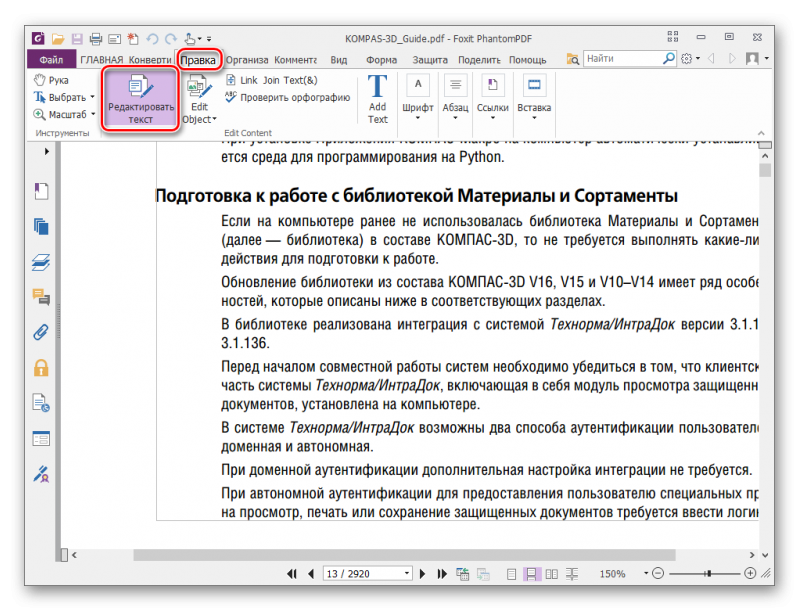Open the Layers panel in sidebar
Image resolution: width=800 pixels, height=611 pixels.
tap(41, 262)
